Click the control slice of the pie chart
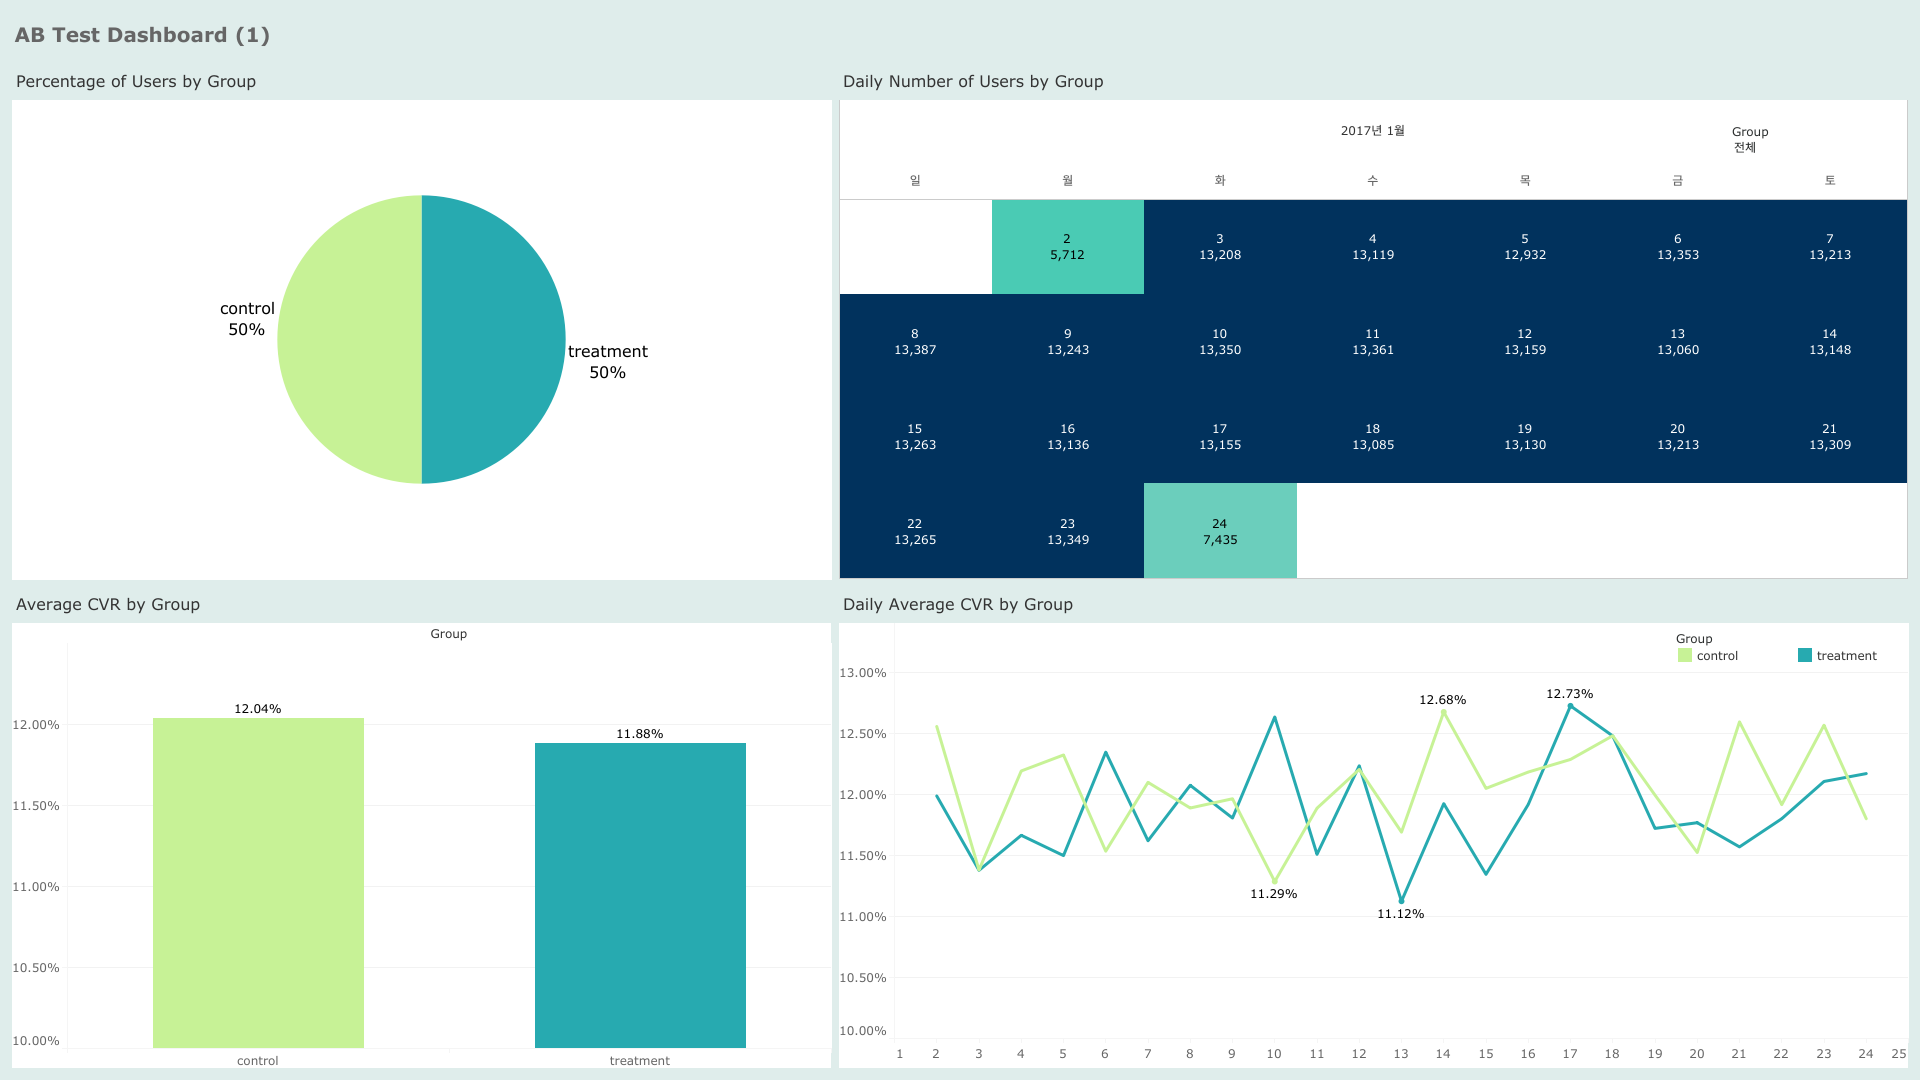Image resolution: width=1920 pixels, height=1080 pixels. point(350,340)
